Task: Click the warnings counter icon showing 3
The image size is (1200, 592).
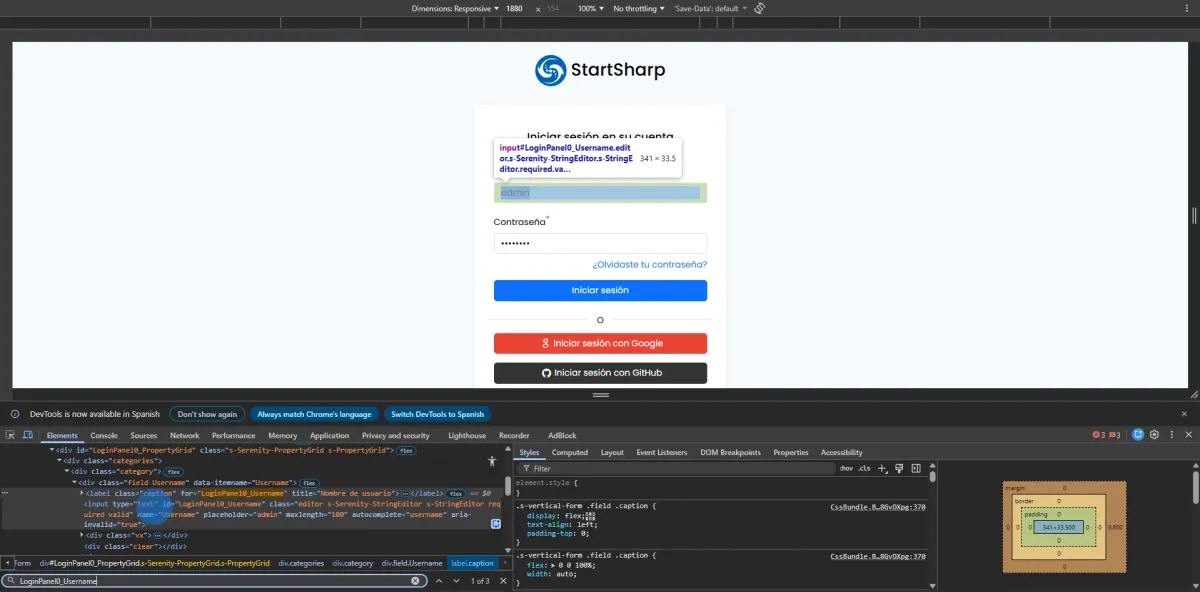Action: pos(1110,435)
